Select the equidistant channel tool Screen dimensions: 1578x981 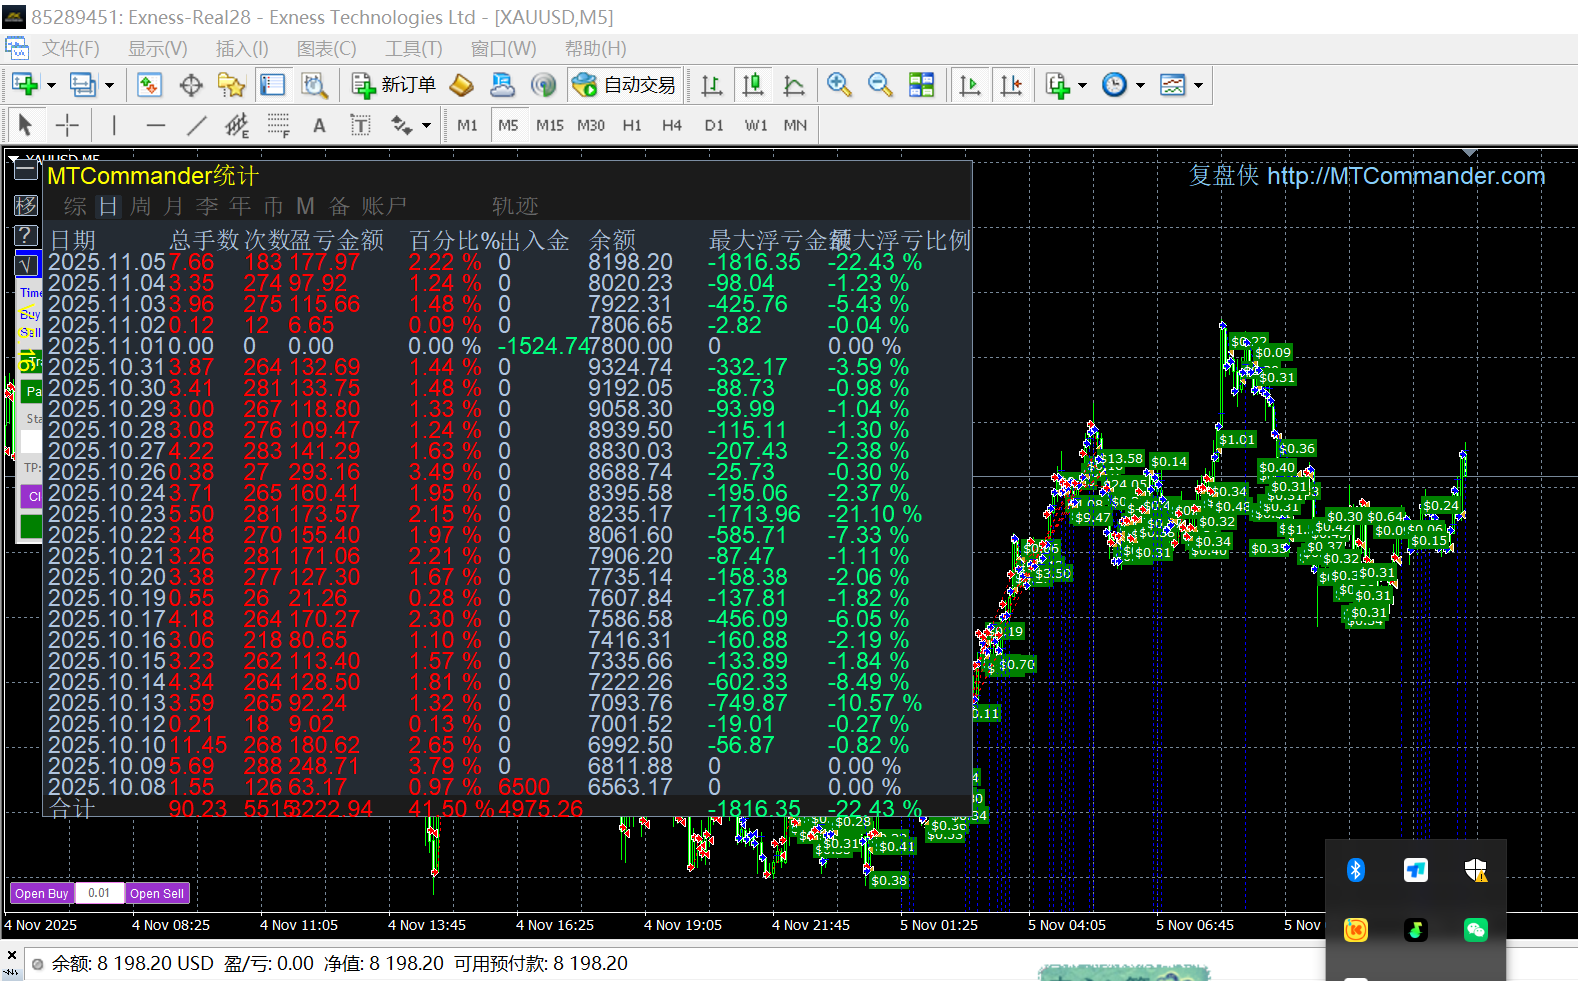click(237, 125)
